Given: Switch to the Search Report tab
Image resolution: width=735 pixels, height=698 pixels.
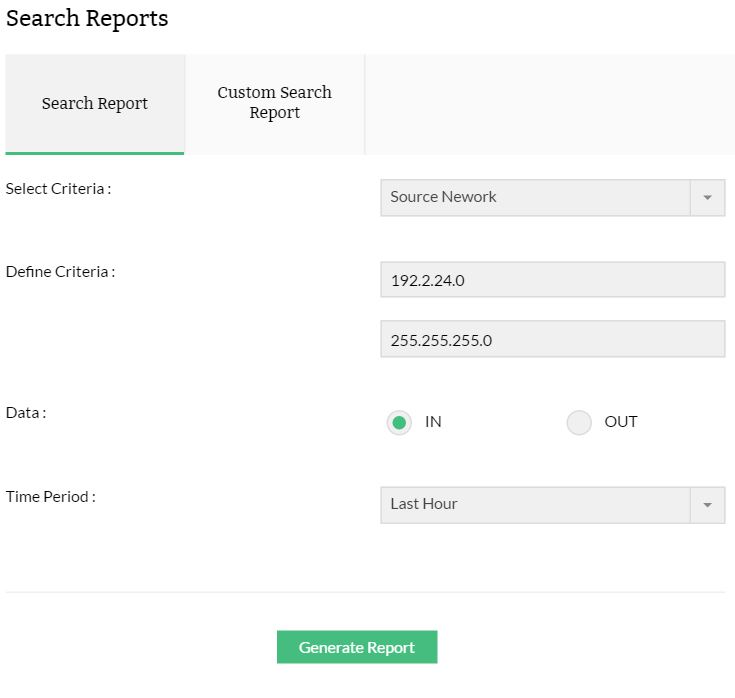Looking at the screenshot, I should click(x=95, y=104).
